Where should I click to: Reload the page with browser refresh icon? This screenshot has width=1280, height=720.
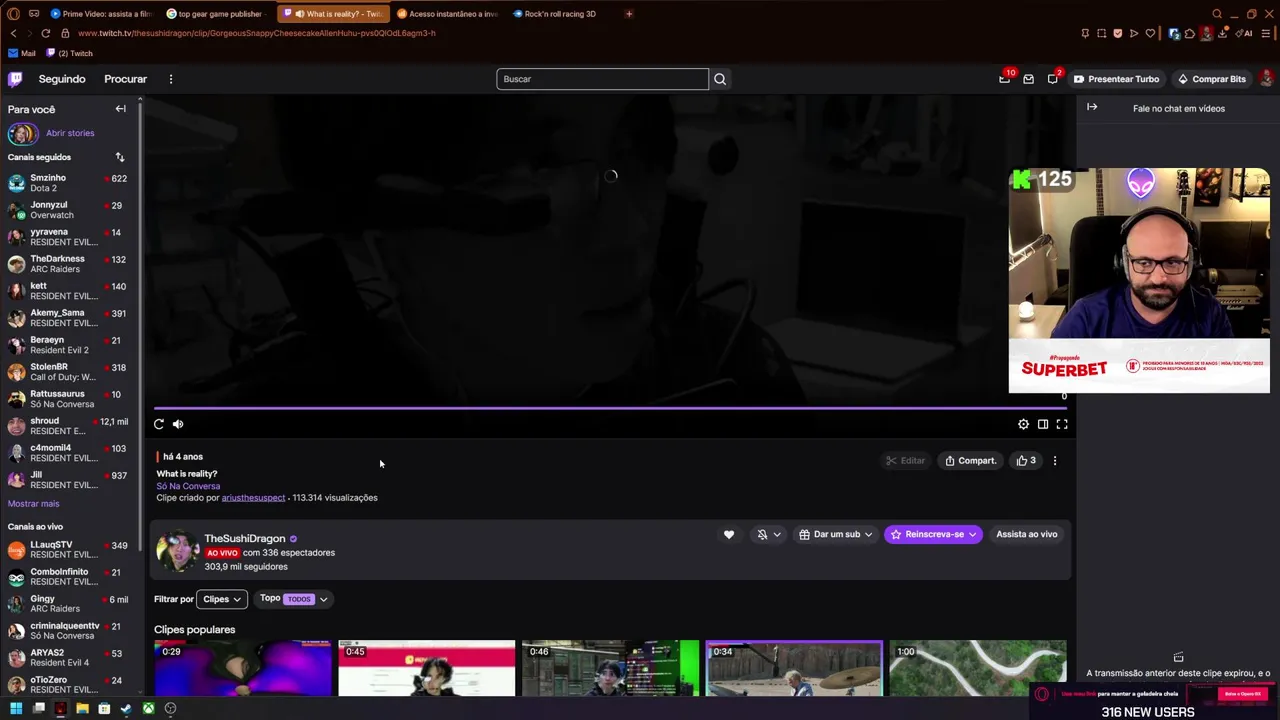45,33
